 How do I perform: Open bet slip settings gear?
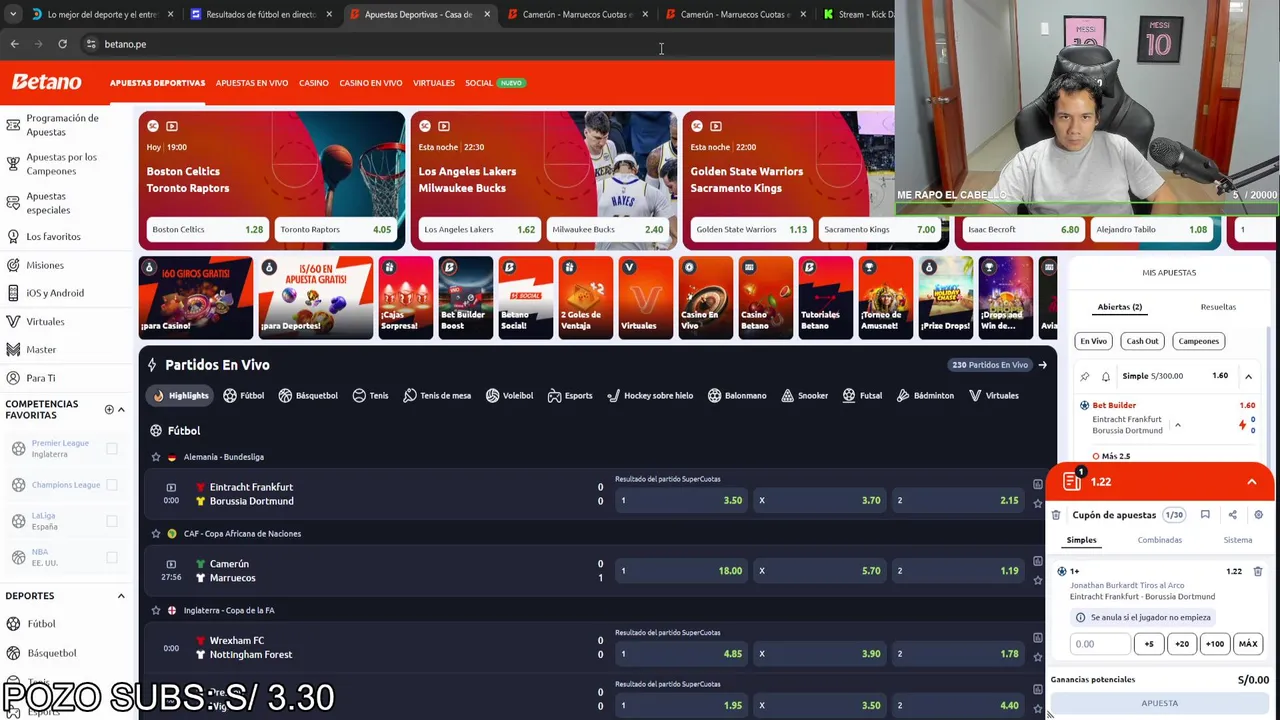pyautogui.click(x=1258, y=515)
